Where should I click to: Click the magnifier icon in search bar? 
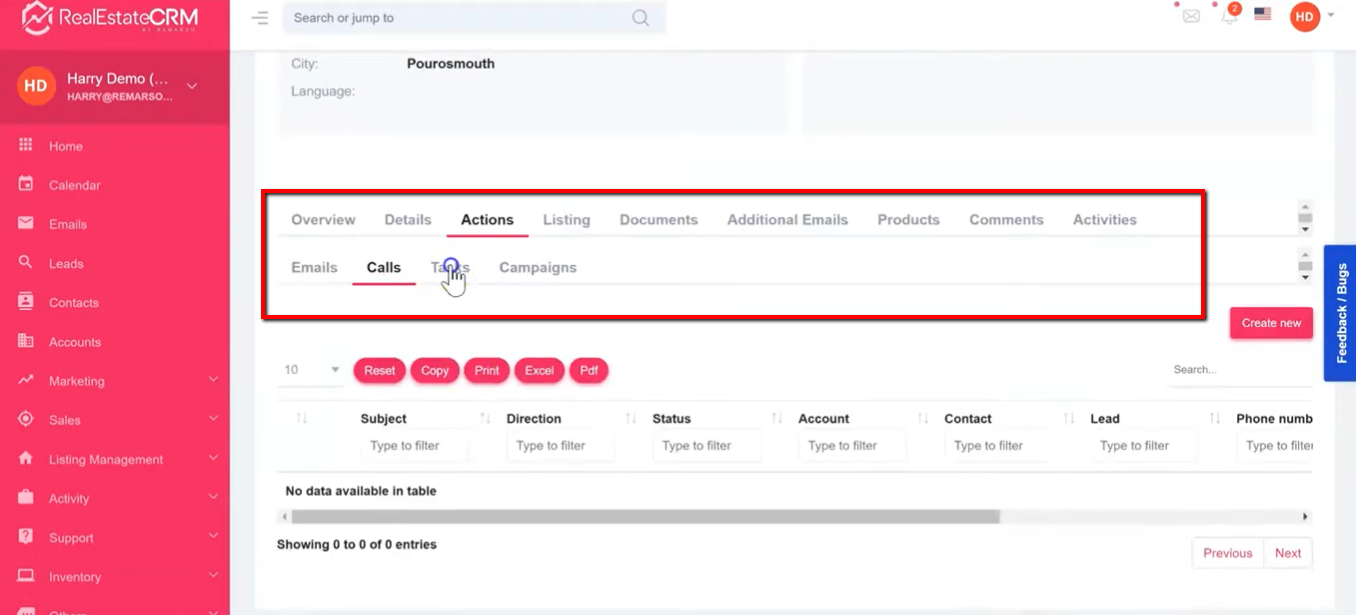[x=640, y=18]
